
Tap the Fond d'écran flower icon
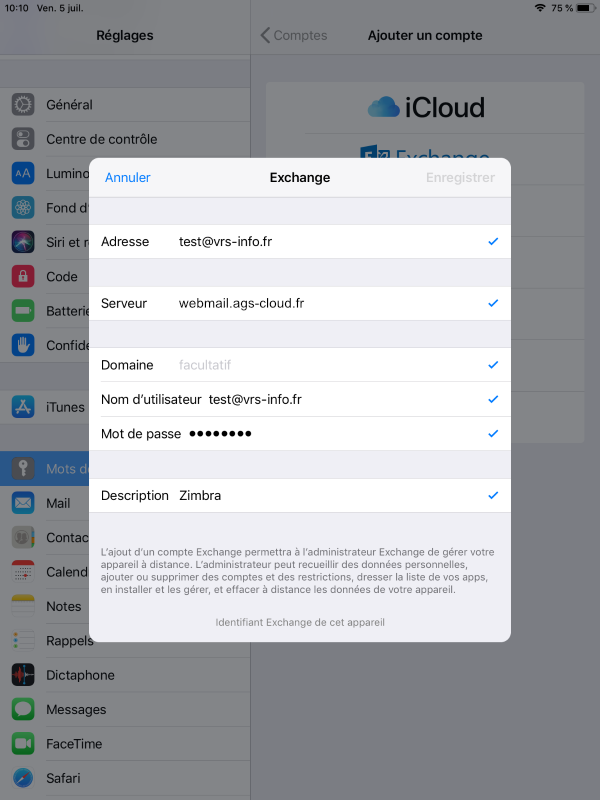[x=23, y=208]
